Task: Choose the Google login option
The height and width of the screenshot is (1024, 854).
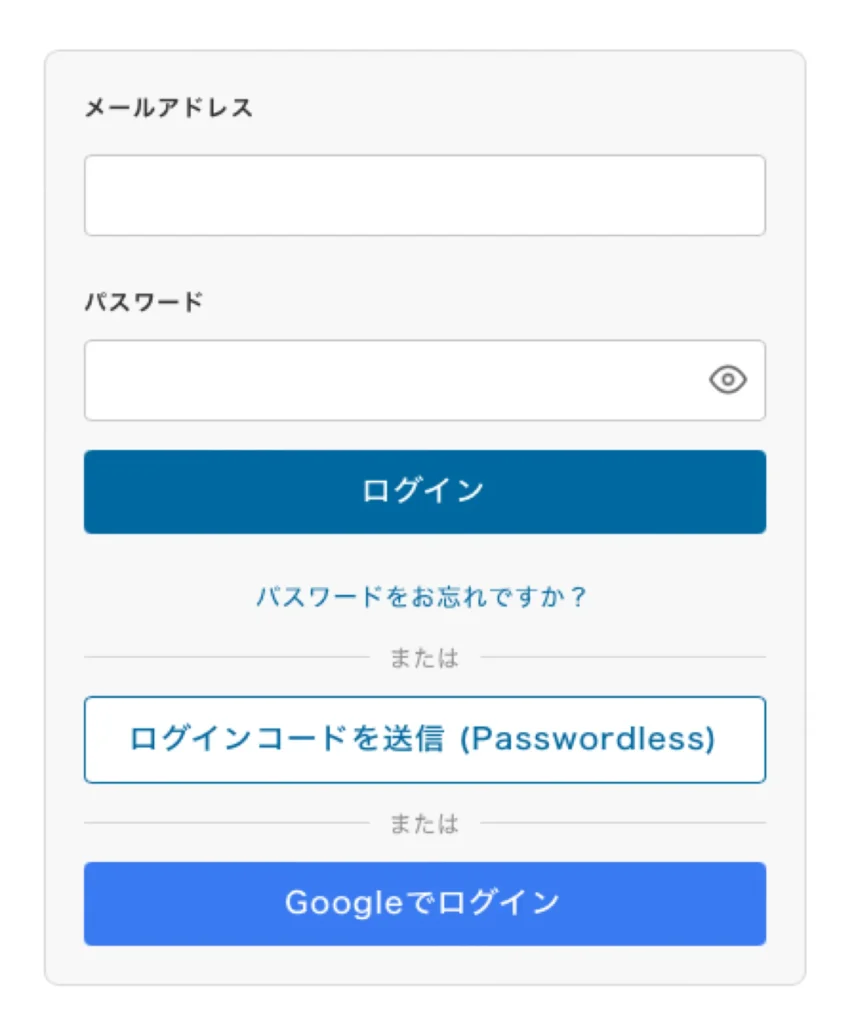Action: coord(424,903)
